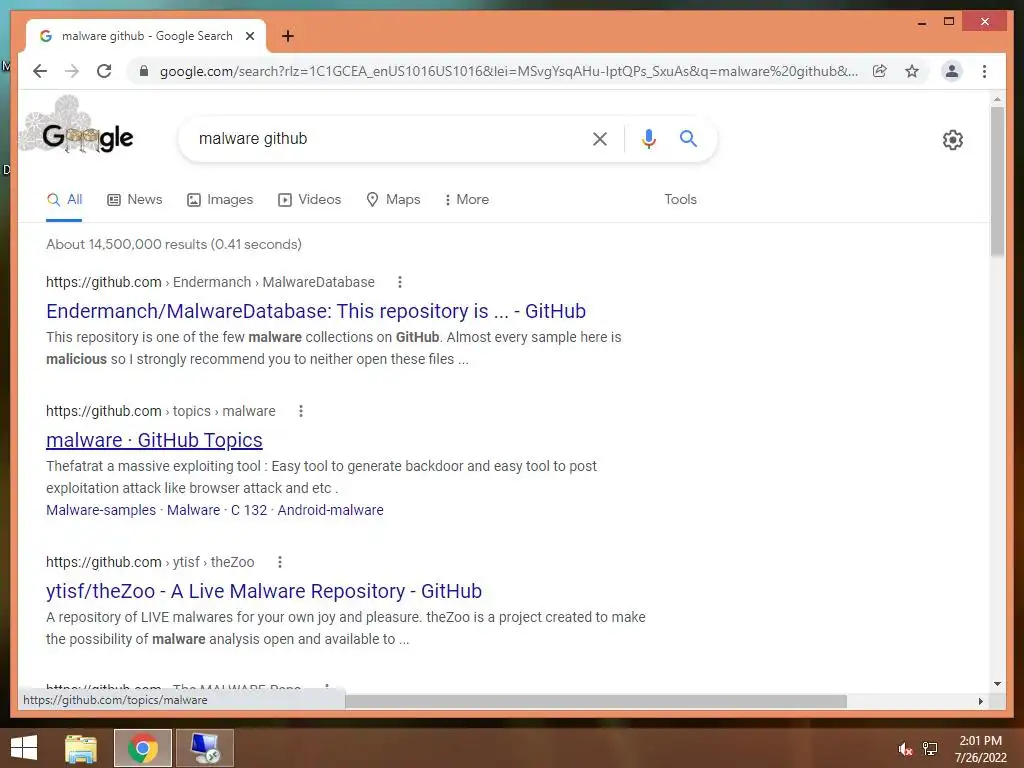Open options for theZoo result
This screenshot has width=1024, height=768.
click(280, 562)
